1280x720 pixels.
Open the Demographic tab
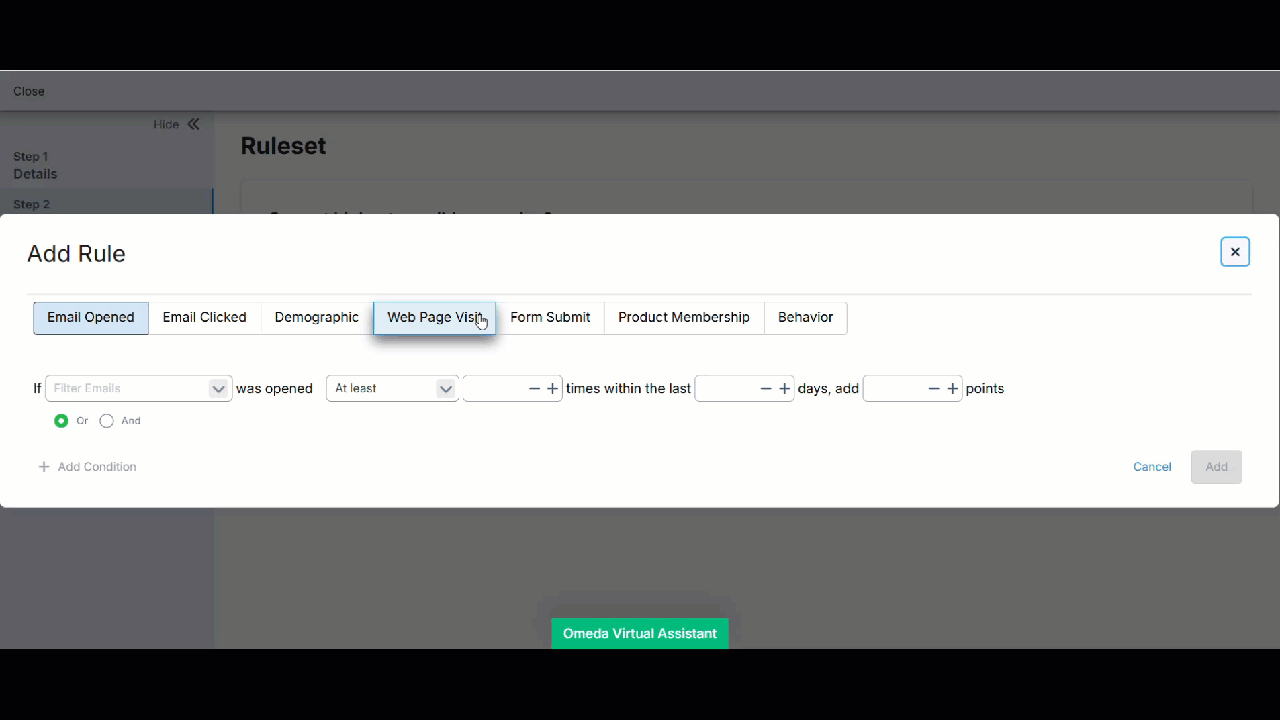(316, 318)
